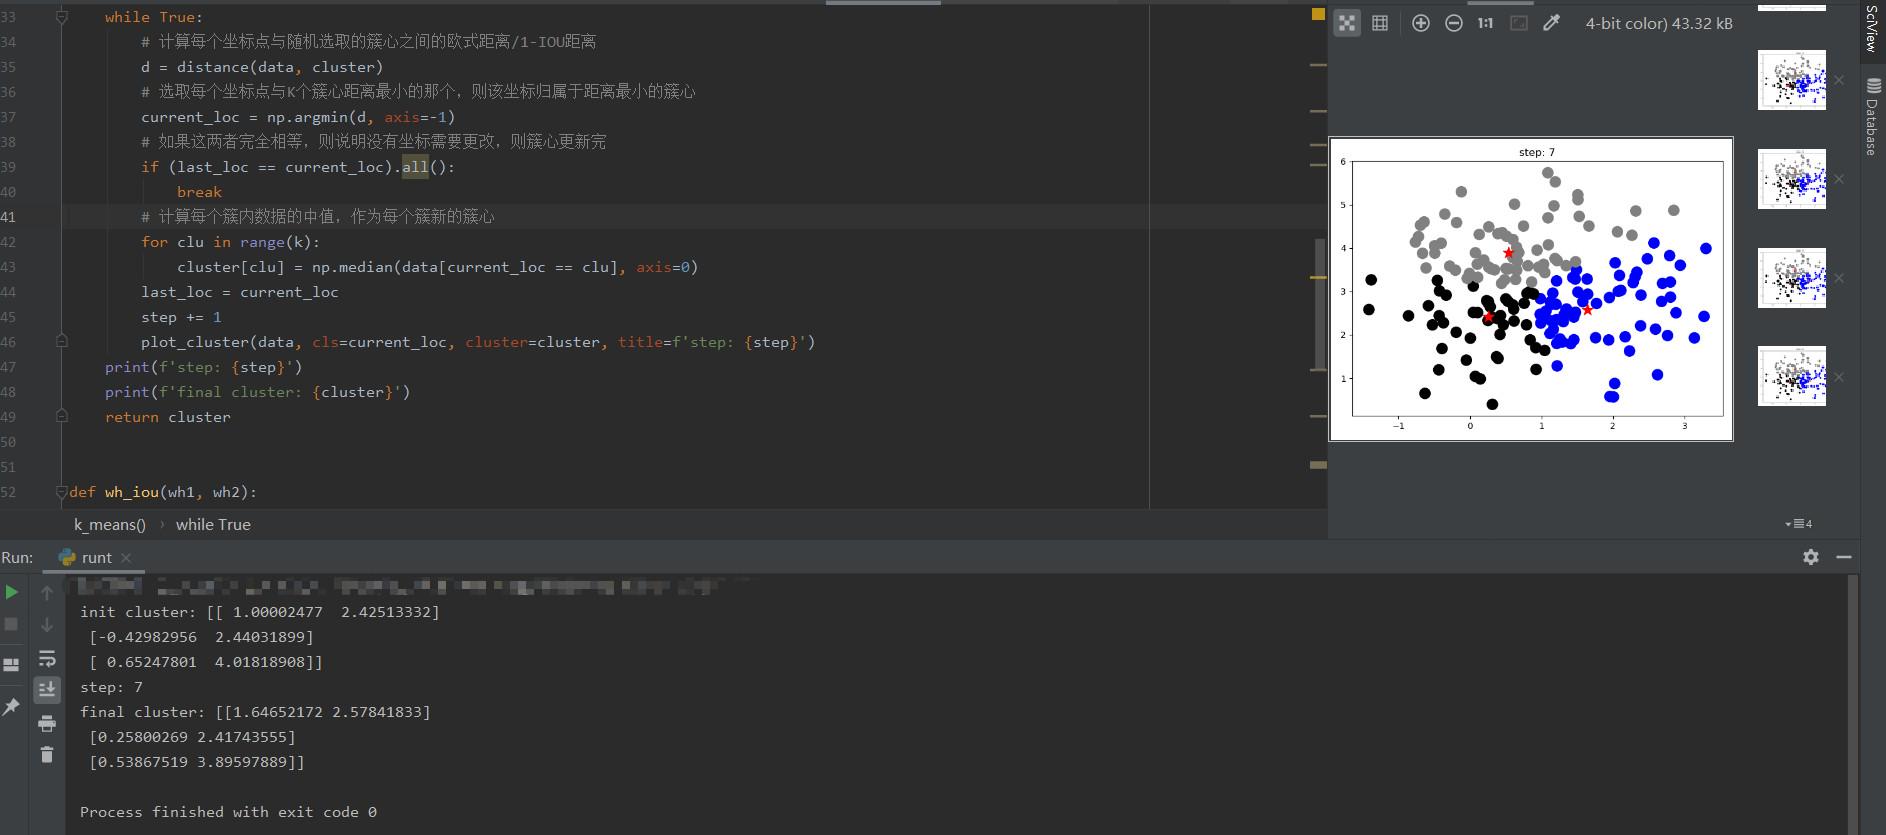This screenshot has height=835, width=1886.
Task: Click the yellow inspection warning indicator
Action: pos(1318,14)
